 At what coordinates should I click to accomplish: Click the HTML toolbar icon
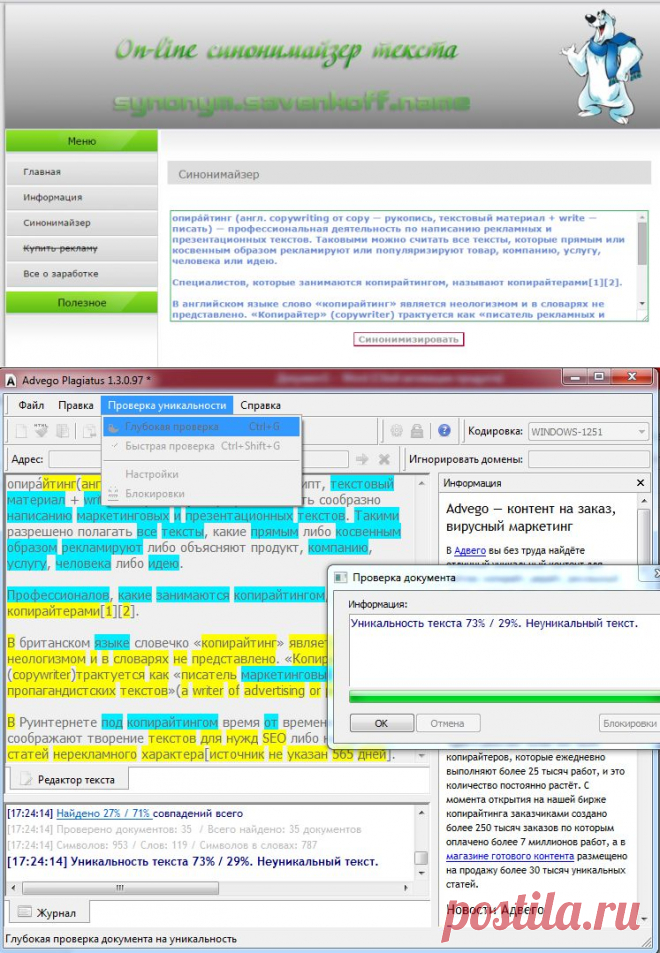click(x=41, y=431)
